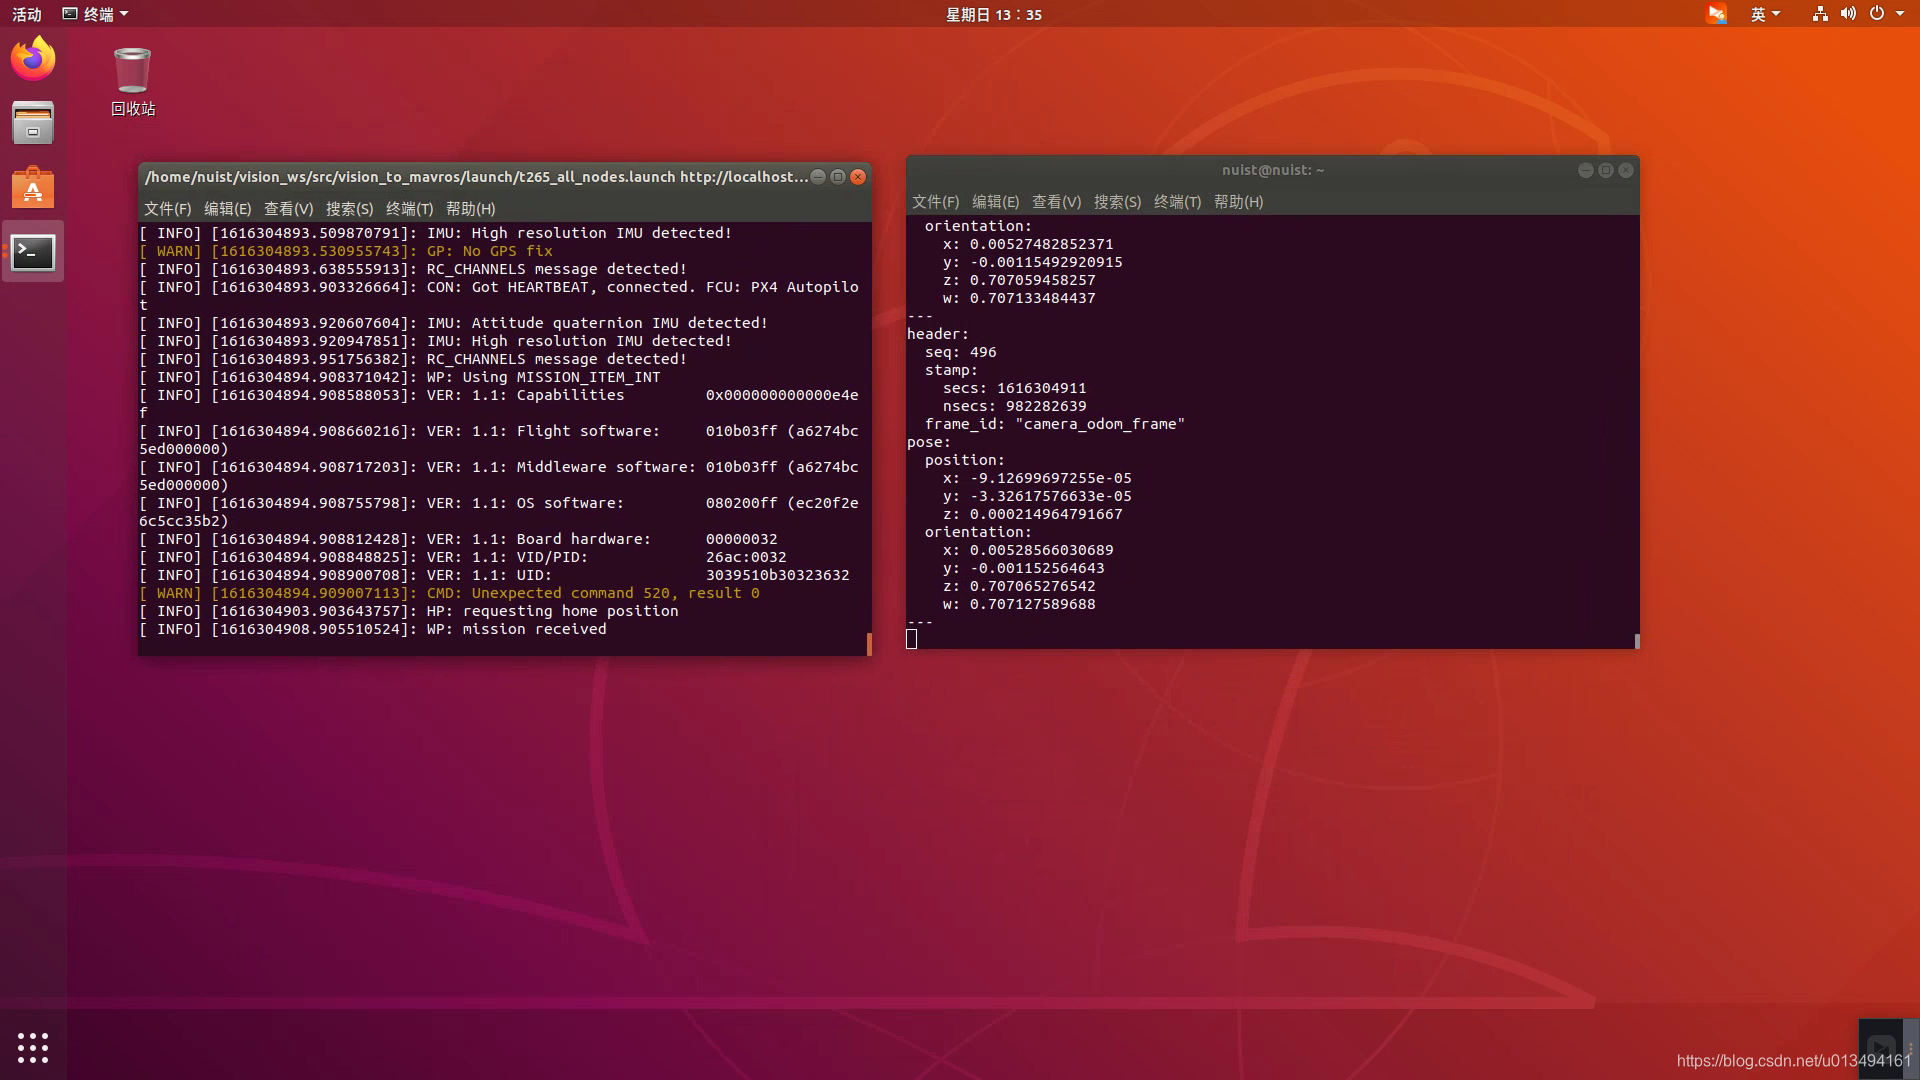Open 文件(F) menu in launch terminal
The image size is (1920, 1080).
(x=167, y=208)
